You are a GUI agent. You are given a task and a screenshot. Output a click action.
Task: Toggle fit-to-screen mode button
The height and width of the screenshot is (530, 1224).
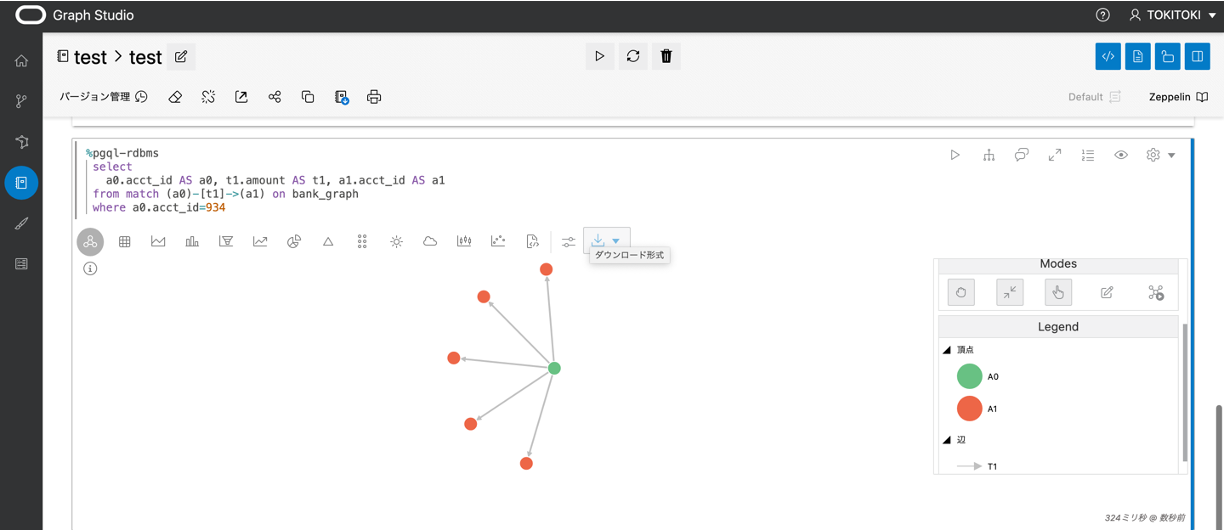click(x=1010, y=292)
